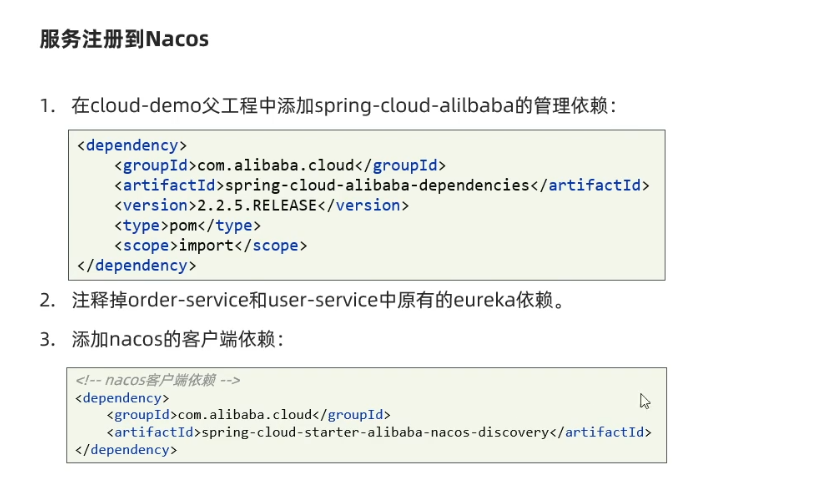Image resolution: width=831 pixels, height=493 pixels.
Task: Click the closing dependency tag in first code block
Action: click(136, 265)
